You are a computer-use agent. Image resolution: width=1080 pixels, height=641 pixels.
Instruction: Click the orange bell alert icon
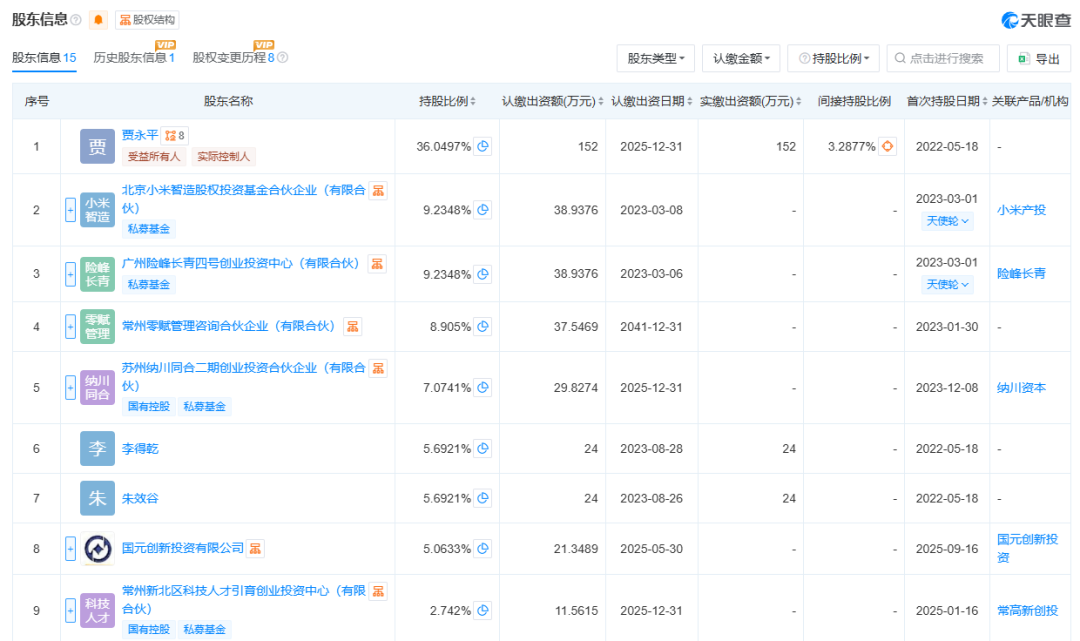[98, 20]
